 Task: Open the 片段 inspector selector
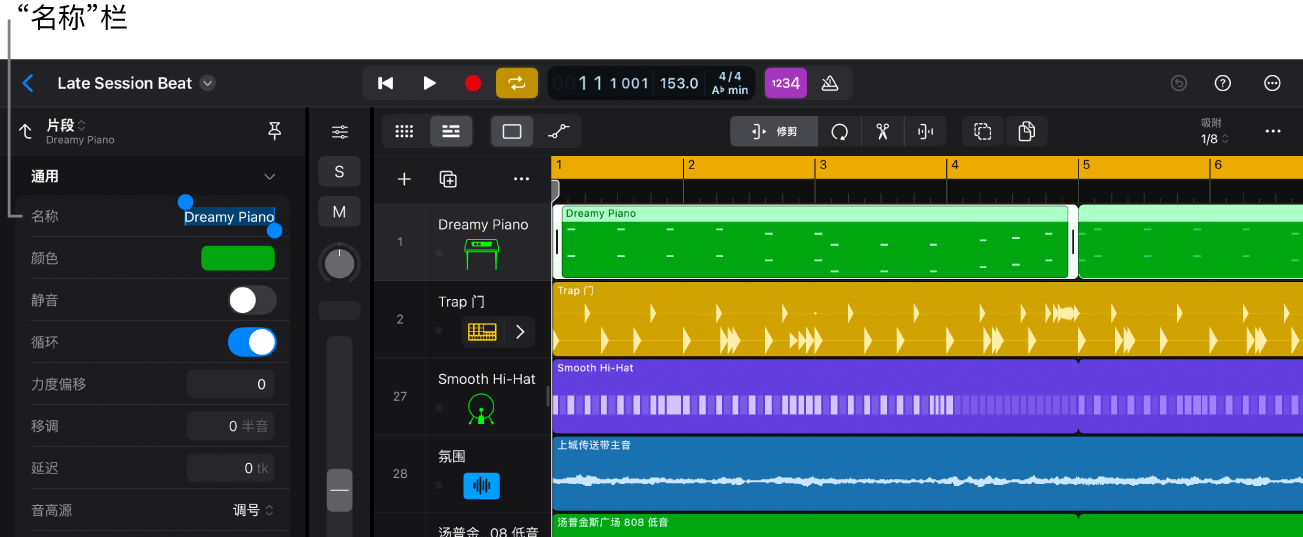pyautogui.click(x=67, y=125)
